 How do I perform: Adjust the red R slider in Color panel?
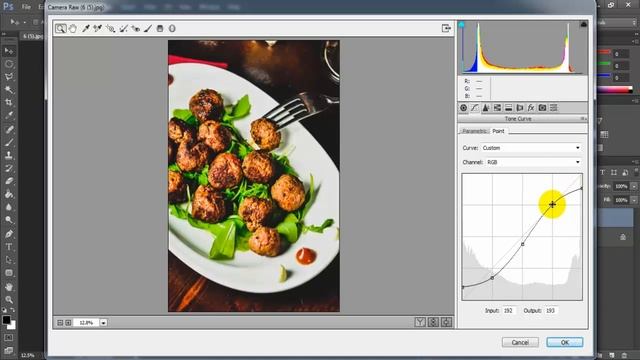click(x=604, y=52)
